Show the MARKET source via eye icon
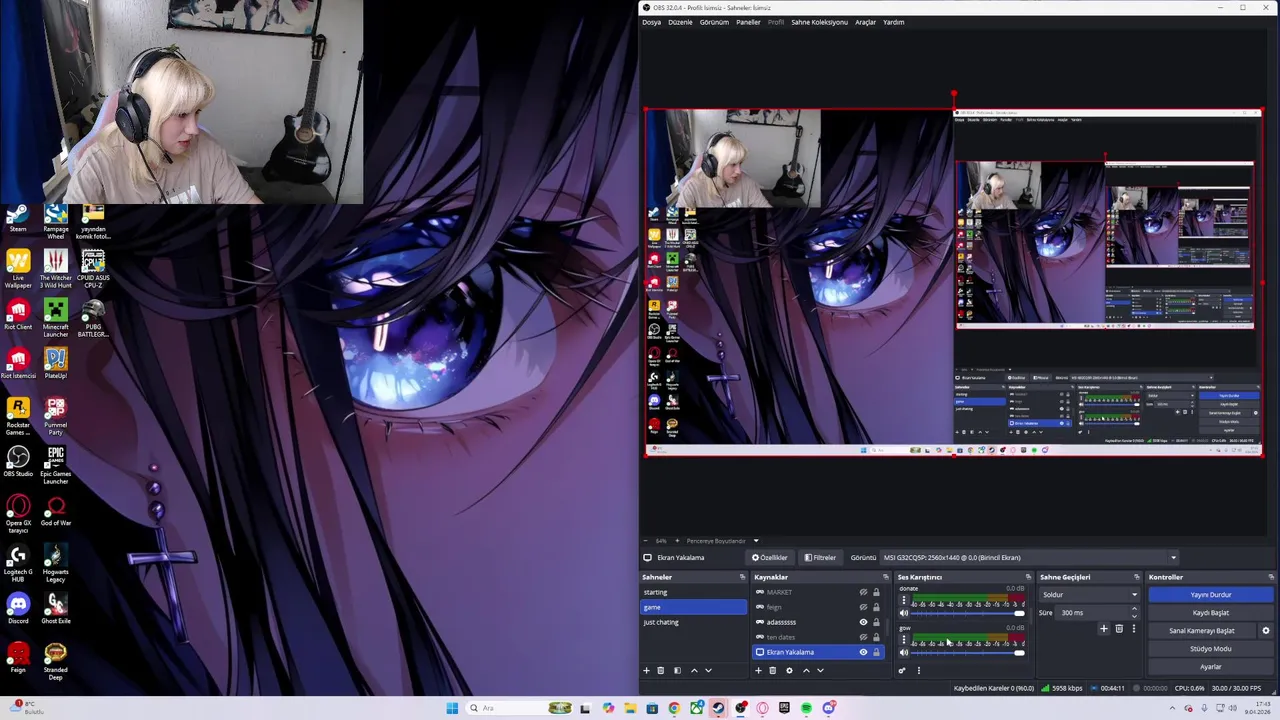Image resolution: width=1280 pixels, height=720 pixels. pyautogui.click(x=863, y=592)
